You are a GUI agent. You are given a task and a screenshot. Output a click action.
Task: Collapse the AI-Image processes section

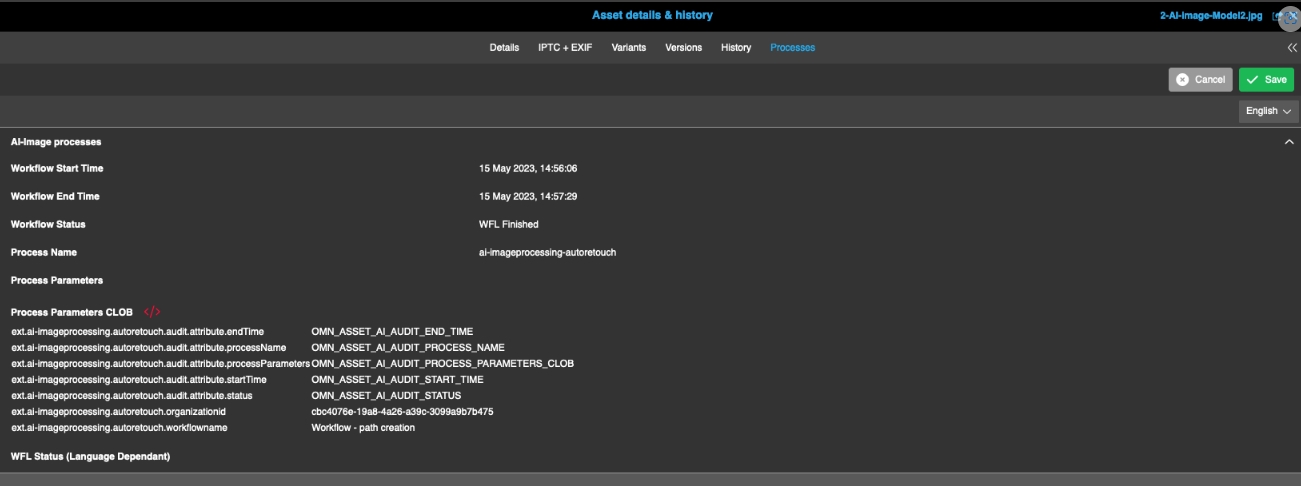[x=1289, y=143]
